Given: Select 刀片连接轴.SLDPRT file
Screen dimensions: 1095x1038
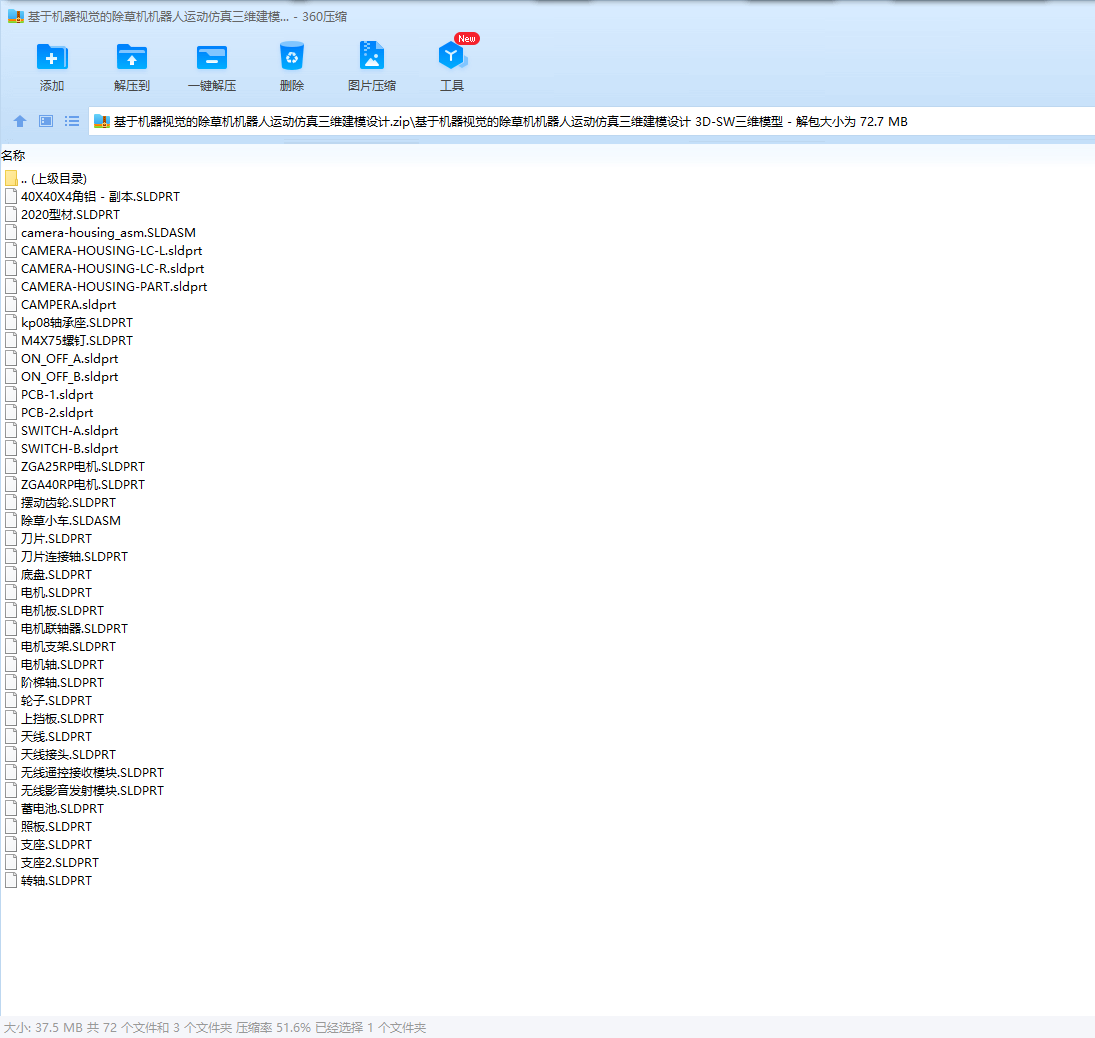Looking at the screenshot, I should click(x=75, y=557).
